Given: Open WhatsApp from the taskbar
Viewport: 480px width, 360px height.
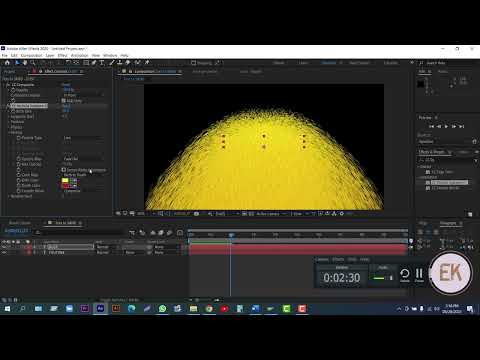Looking at the screenshot, I should click(162, 309).
